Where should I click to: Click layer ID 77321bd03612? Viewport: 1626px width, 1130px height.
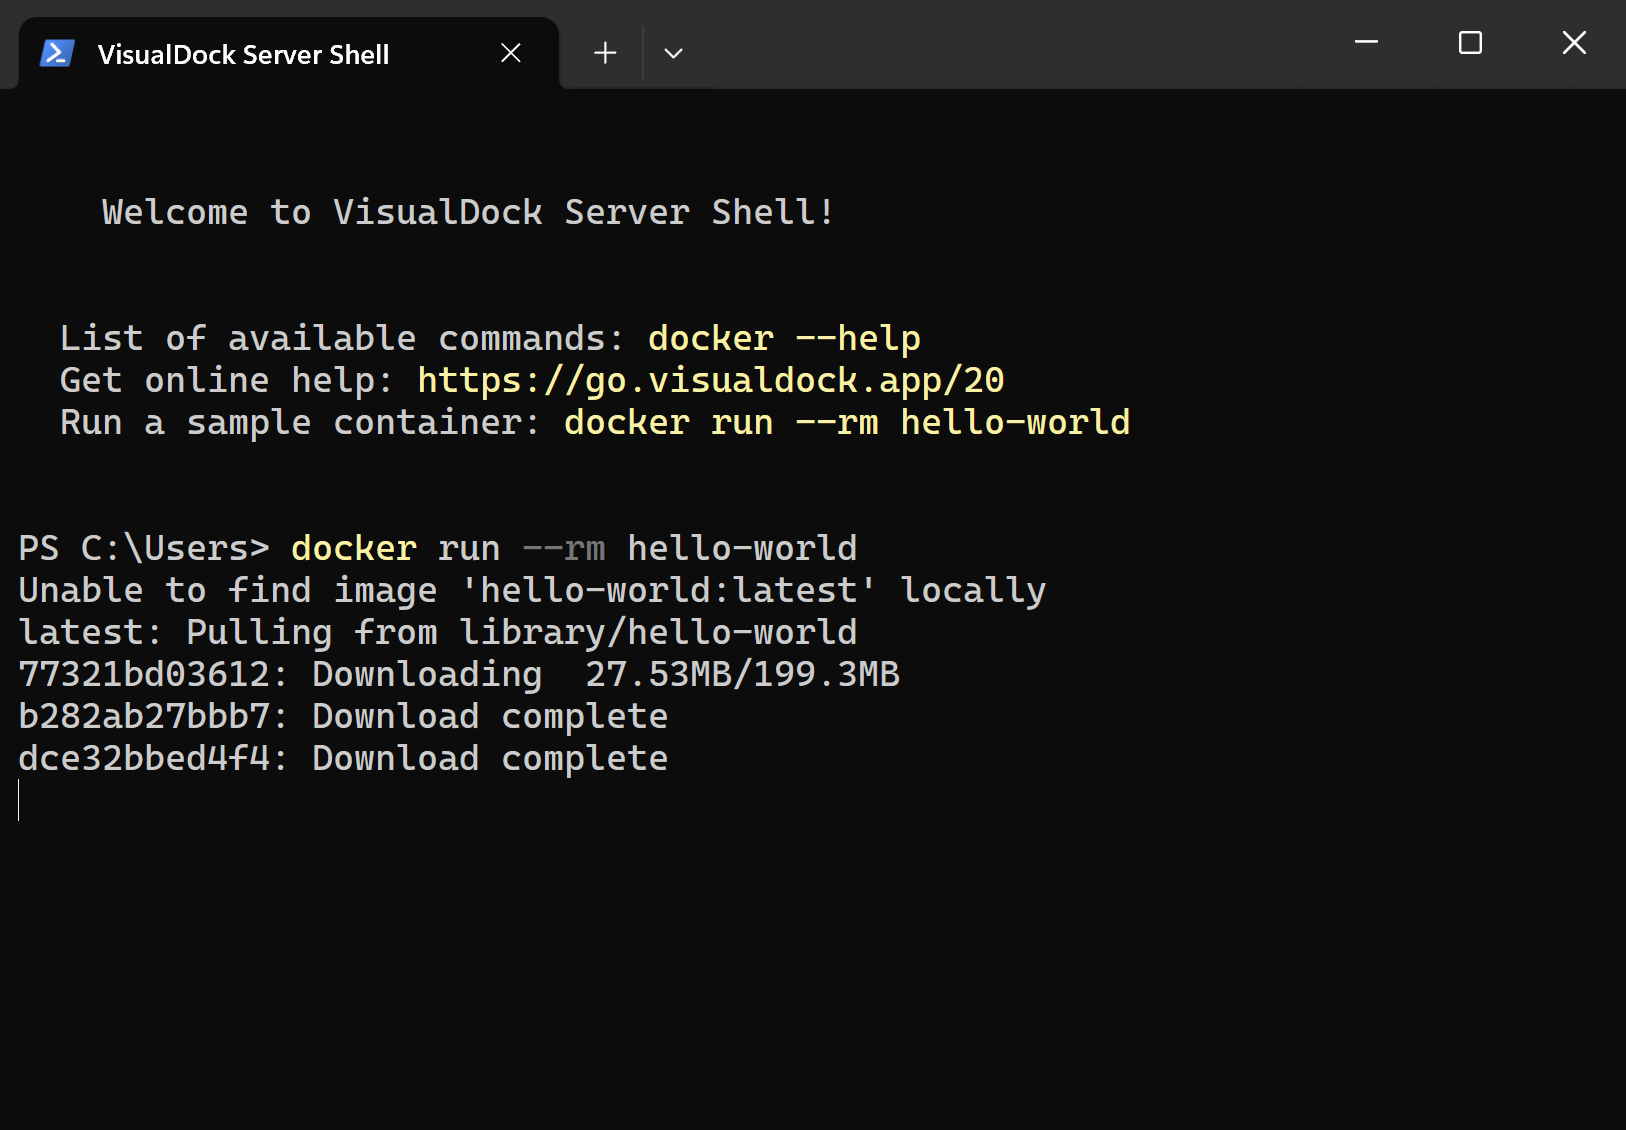click(144, 674)
